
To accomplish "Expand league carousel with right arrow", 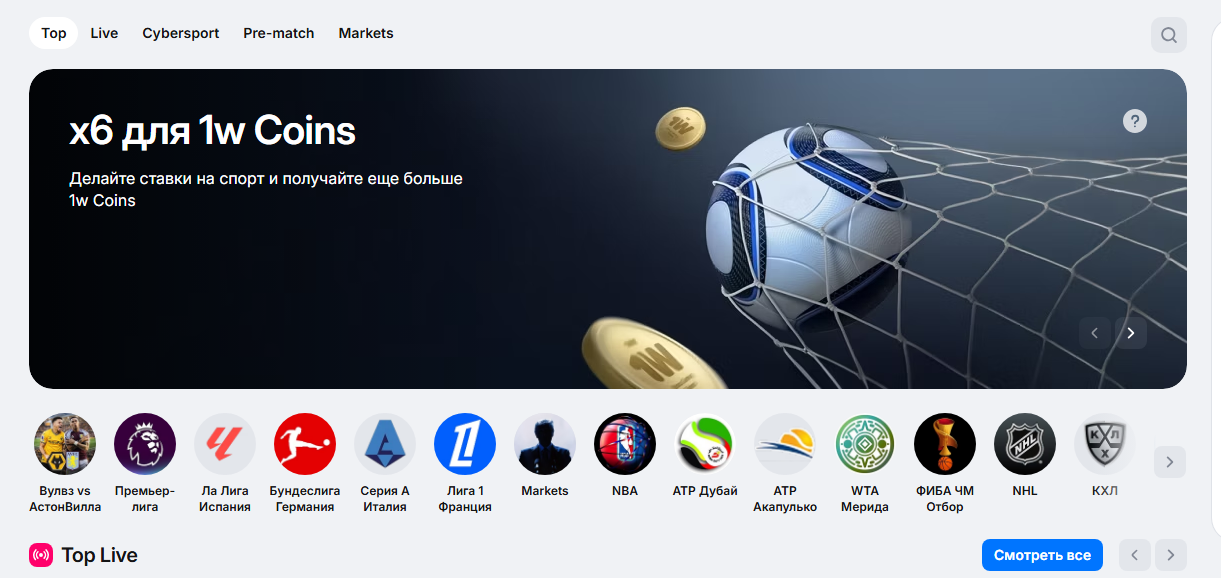I will coord(1170,462).
